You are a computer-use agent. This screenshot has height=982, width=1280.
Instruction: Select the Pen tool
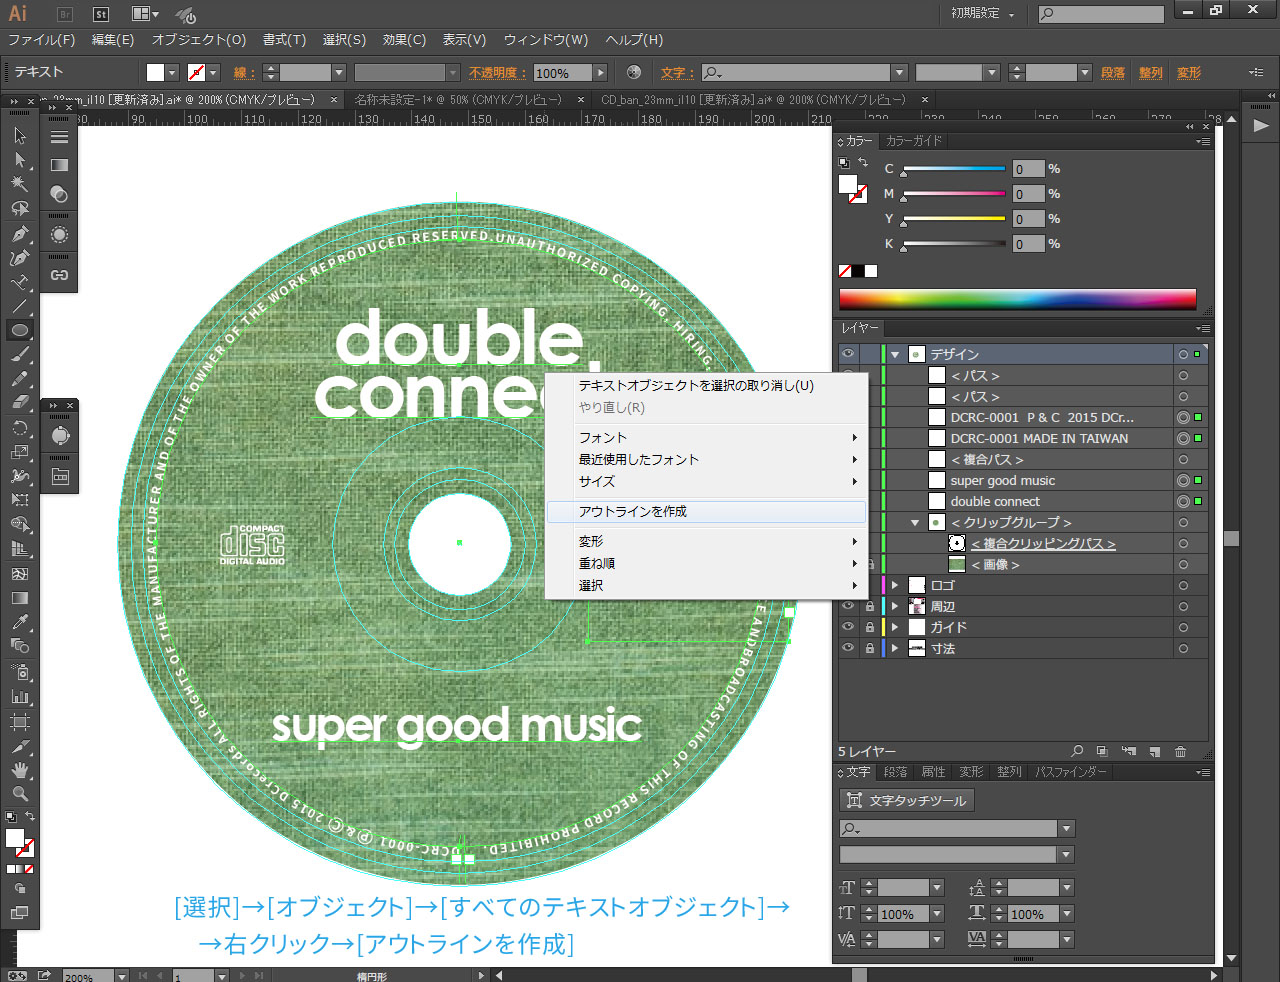pyautogui.click(x=19, y=234)
